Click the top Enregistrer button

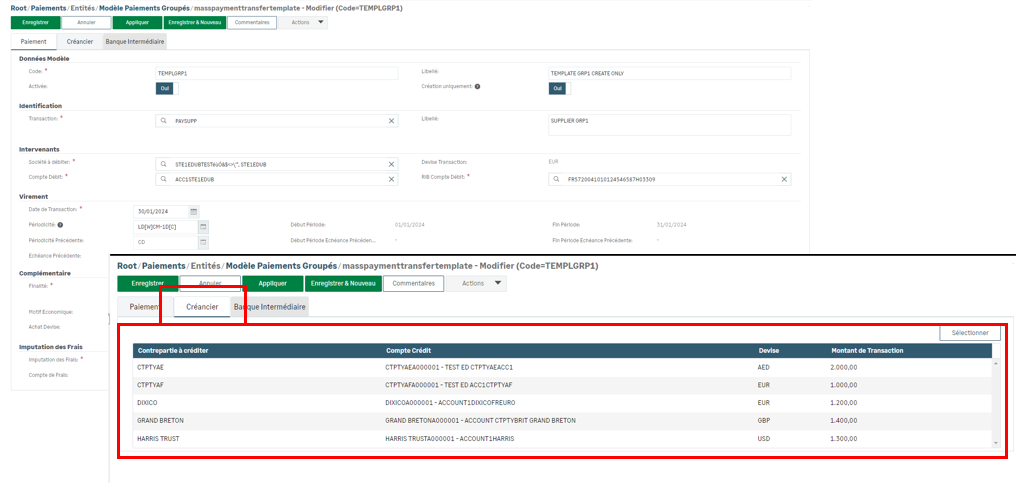tap(35, 22)
